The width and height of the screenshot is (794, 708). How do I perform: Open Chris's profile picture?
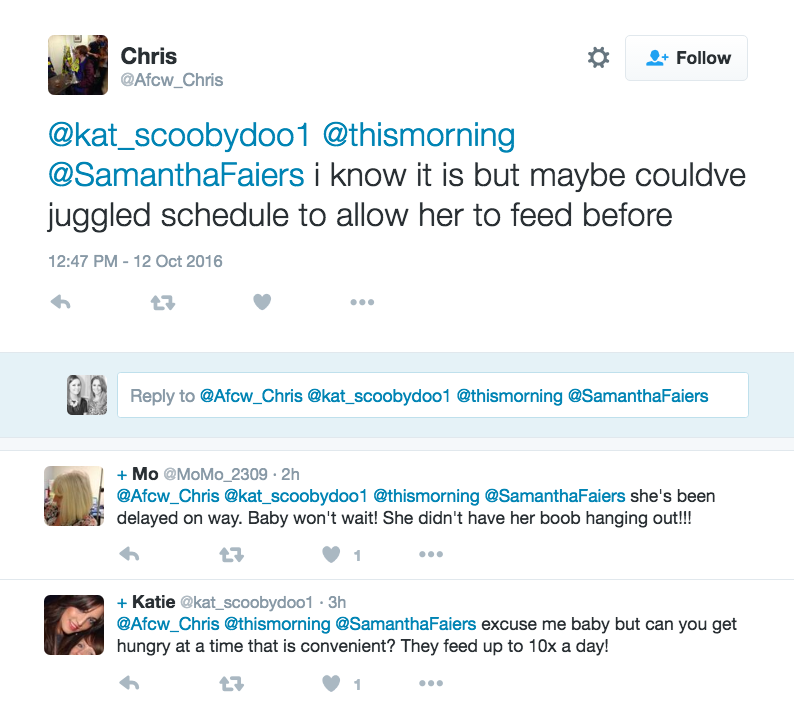pos(78,65)
